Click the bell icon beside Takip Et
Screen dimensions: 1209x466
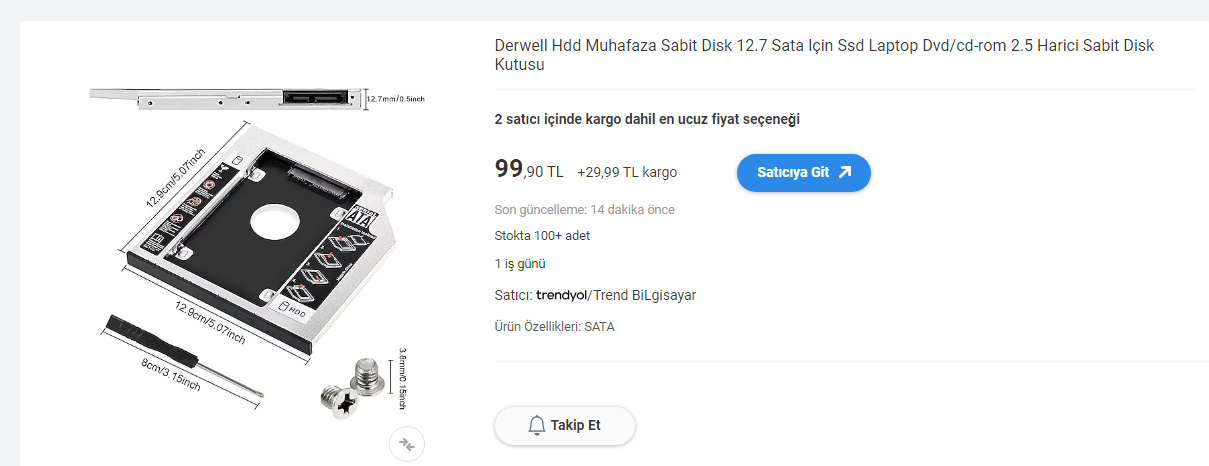click(x=537, y=425)
